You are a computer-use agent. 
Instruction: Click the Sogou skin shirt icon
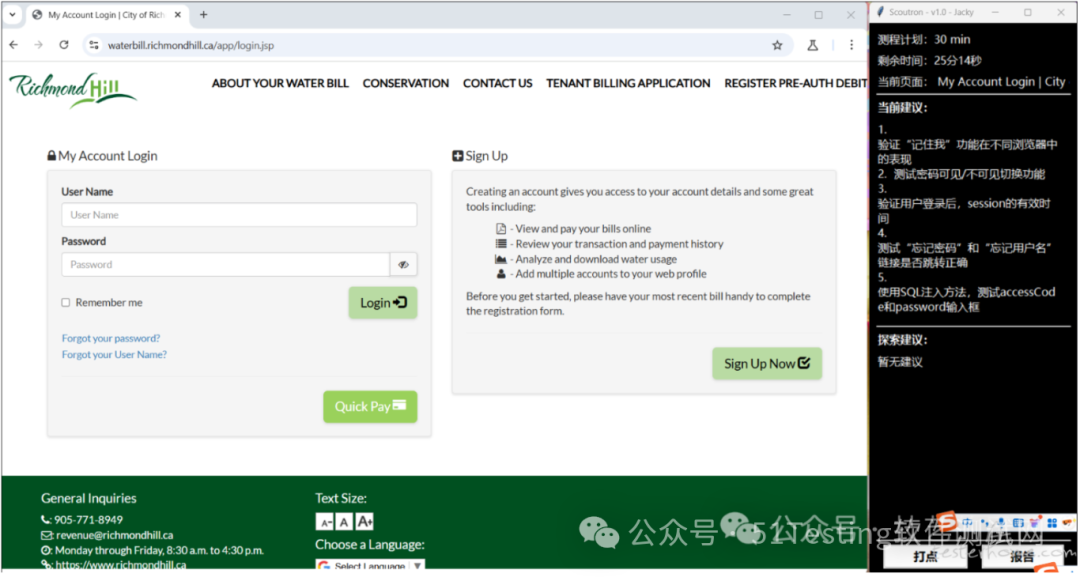coord(1035,522)
